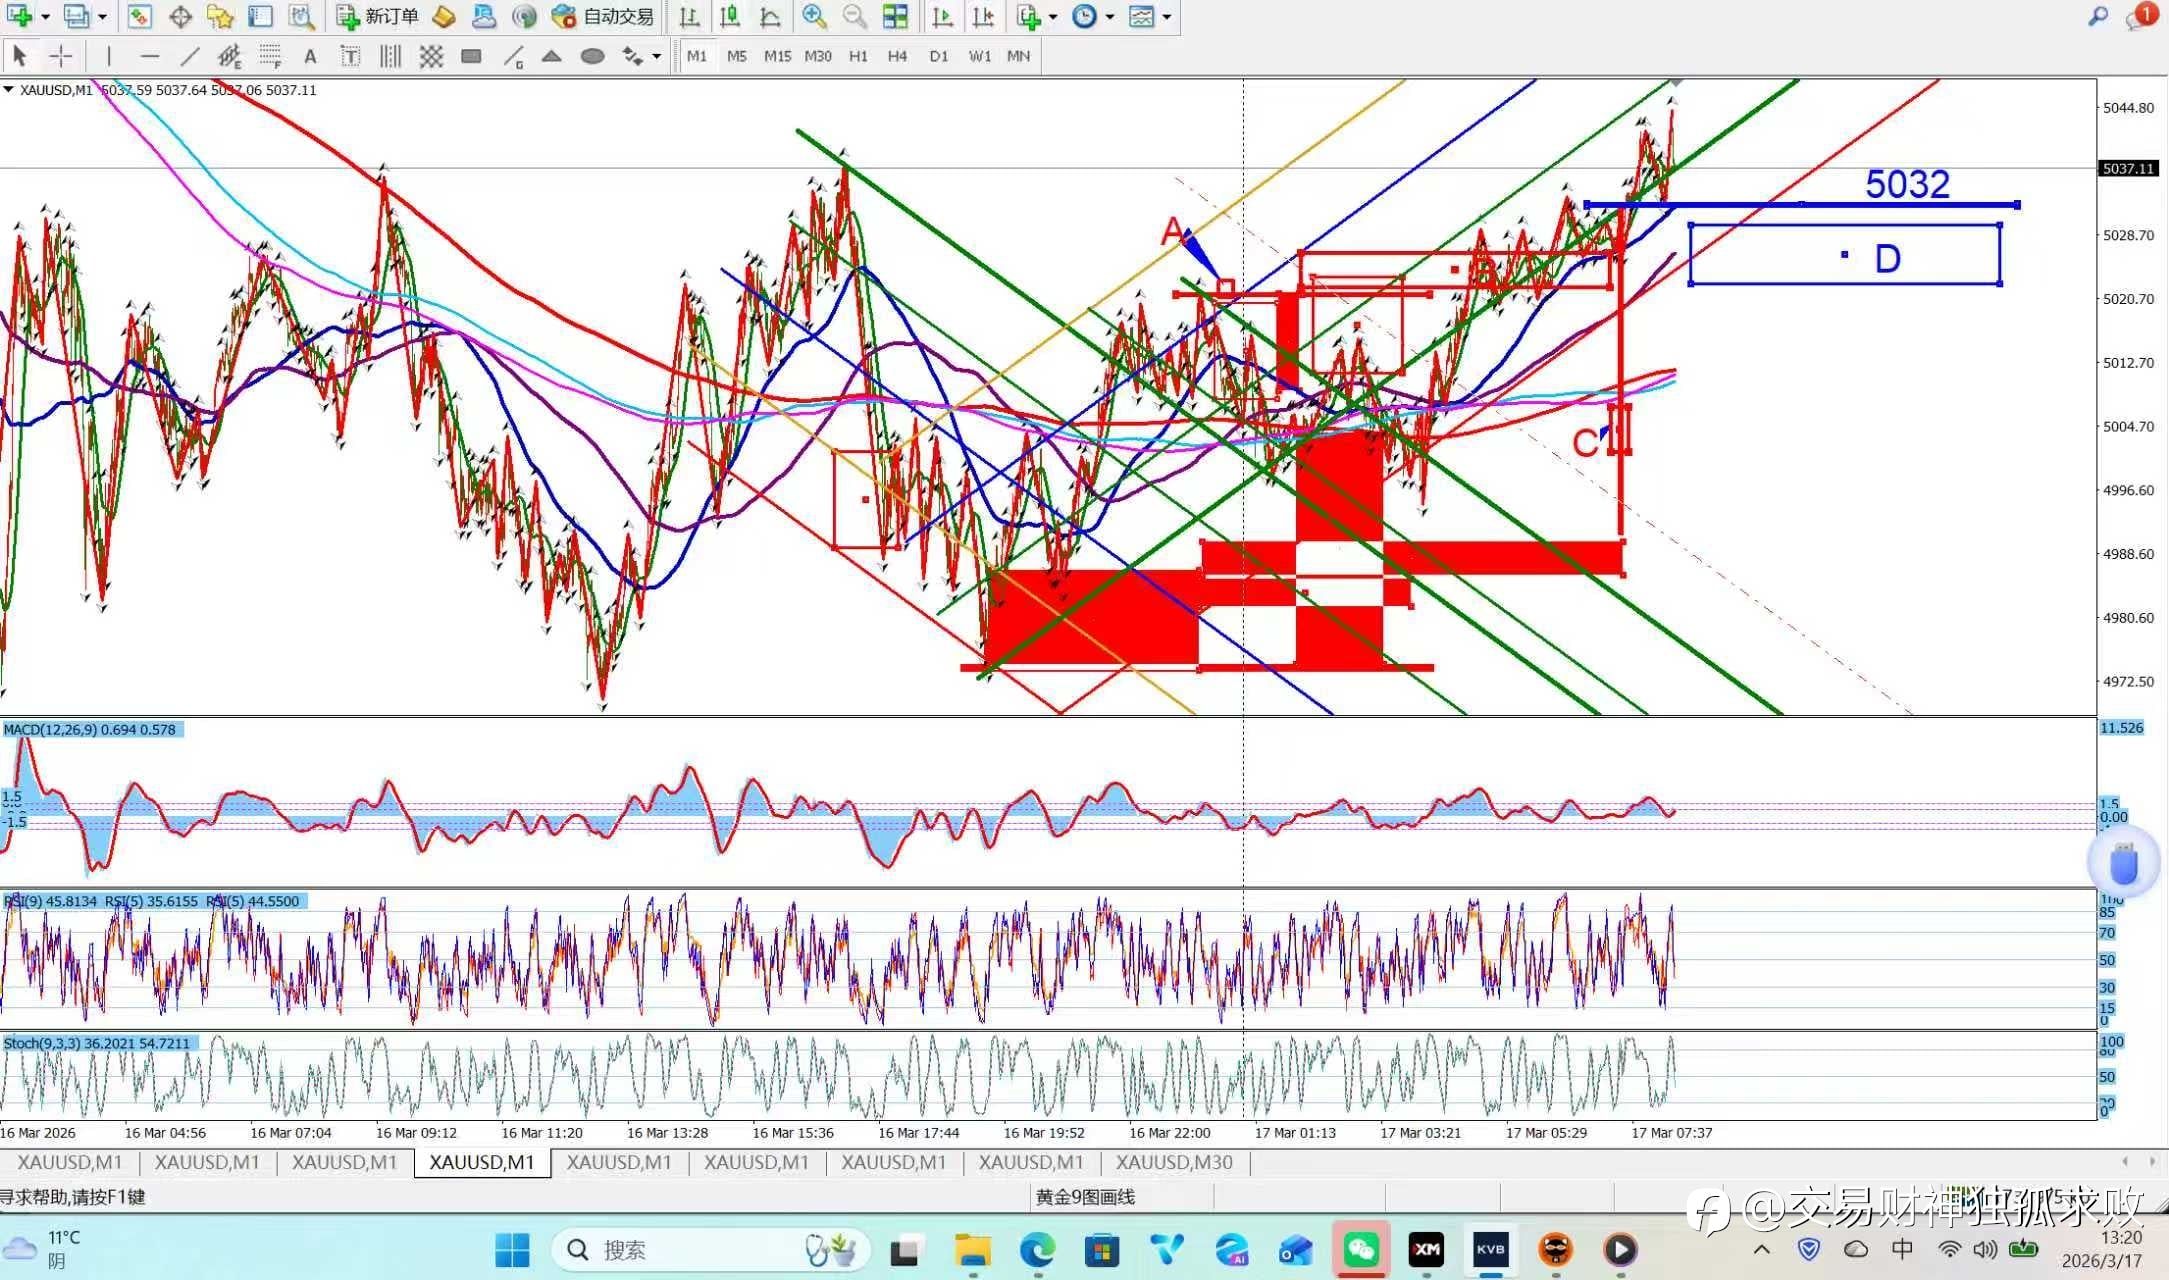Pick the ellipse drawing tool
Image resolution: width=2169 pixels, height=1280 pixels.
click(592, 56)
